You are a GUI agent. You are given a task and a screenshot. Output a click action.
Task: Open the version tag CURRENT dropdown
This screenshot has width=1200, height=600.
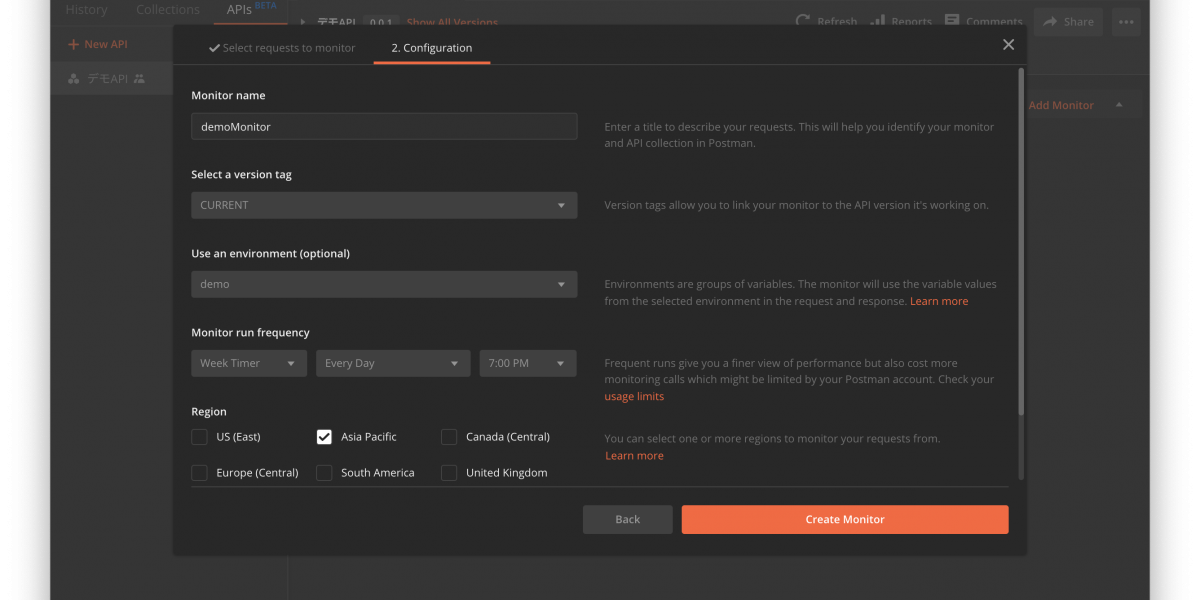pos(383,205)
